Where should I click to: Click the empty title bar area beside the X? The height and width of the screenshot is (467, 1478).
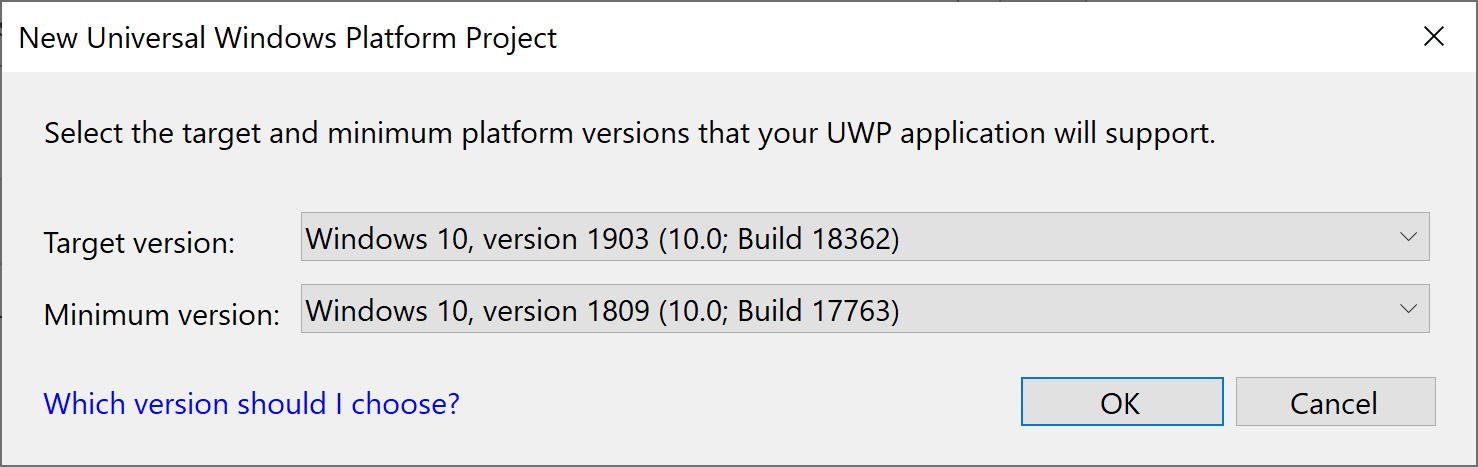tap(1100, 38)
